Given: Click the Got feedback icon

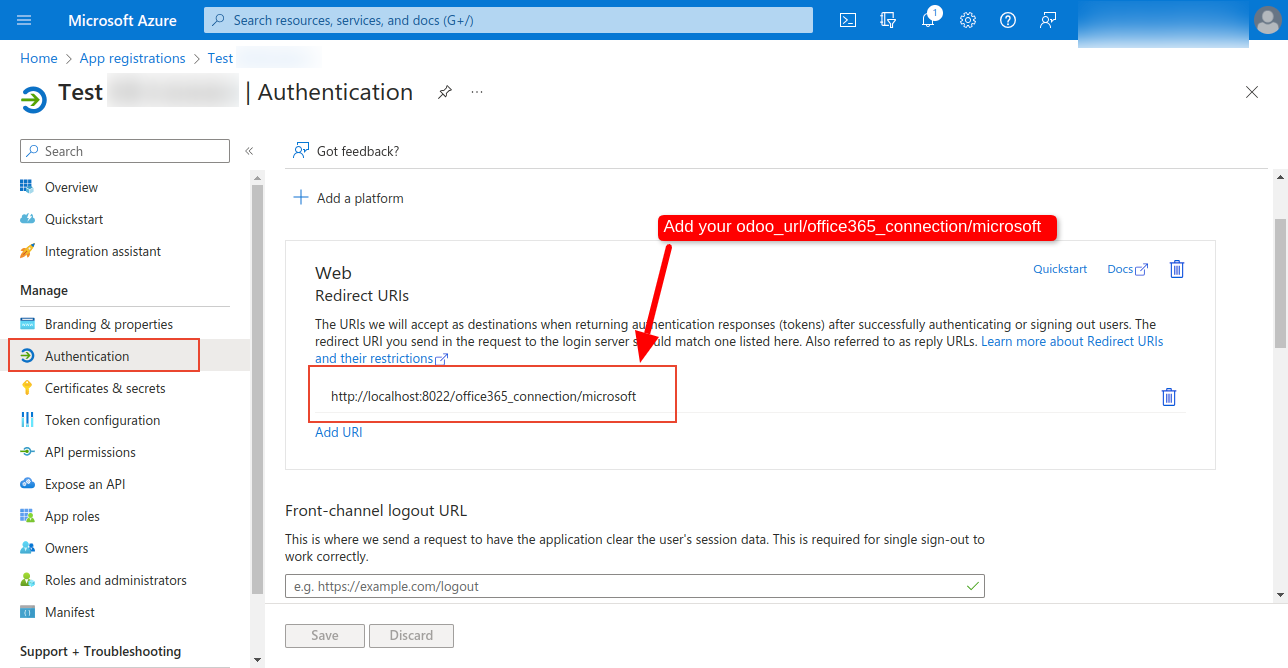Looking at the screenshot, I should (300, 151).
